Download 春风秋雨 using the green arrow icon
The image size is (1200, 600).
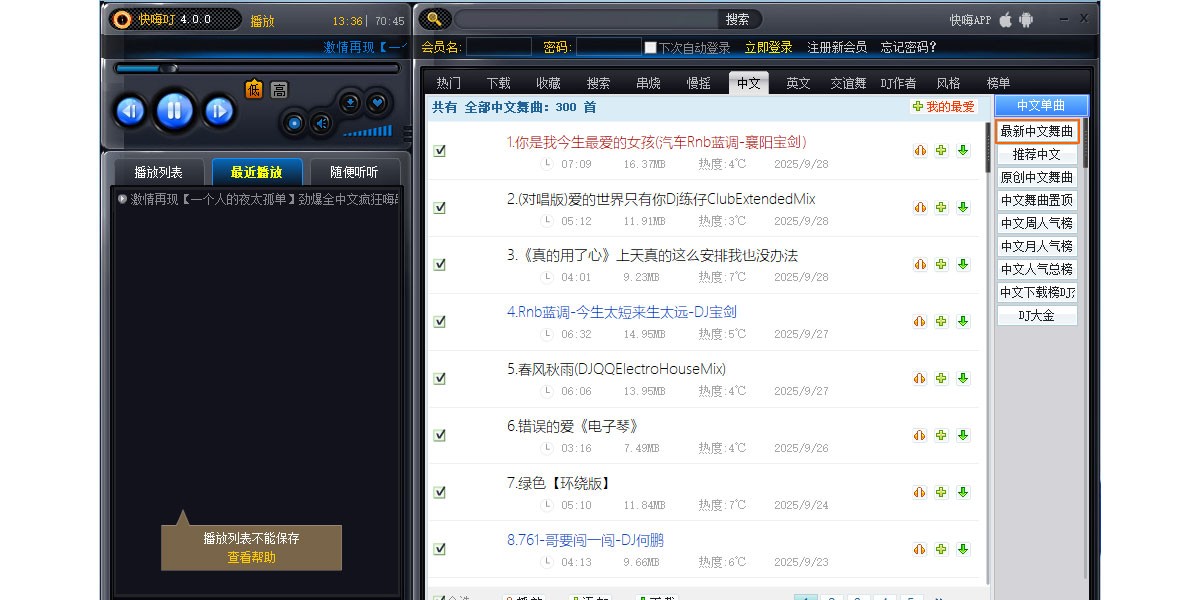point(962,378)
